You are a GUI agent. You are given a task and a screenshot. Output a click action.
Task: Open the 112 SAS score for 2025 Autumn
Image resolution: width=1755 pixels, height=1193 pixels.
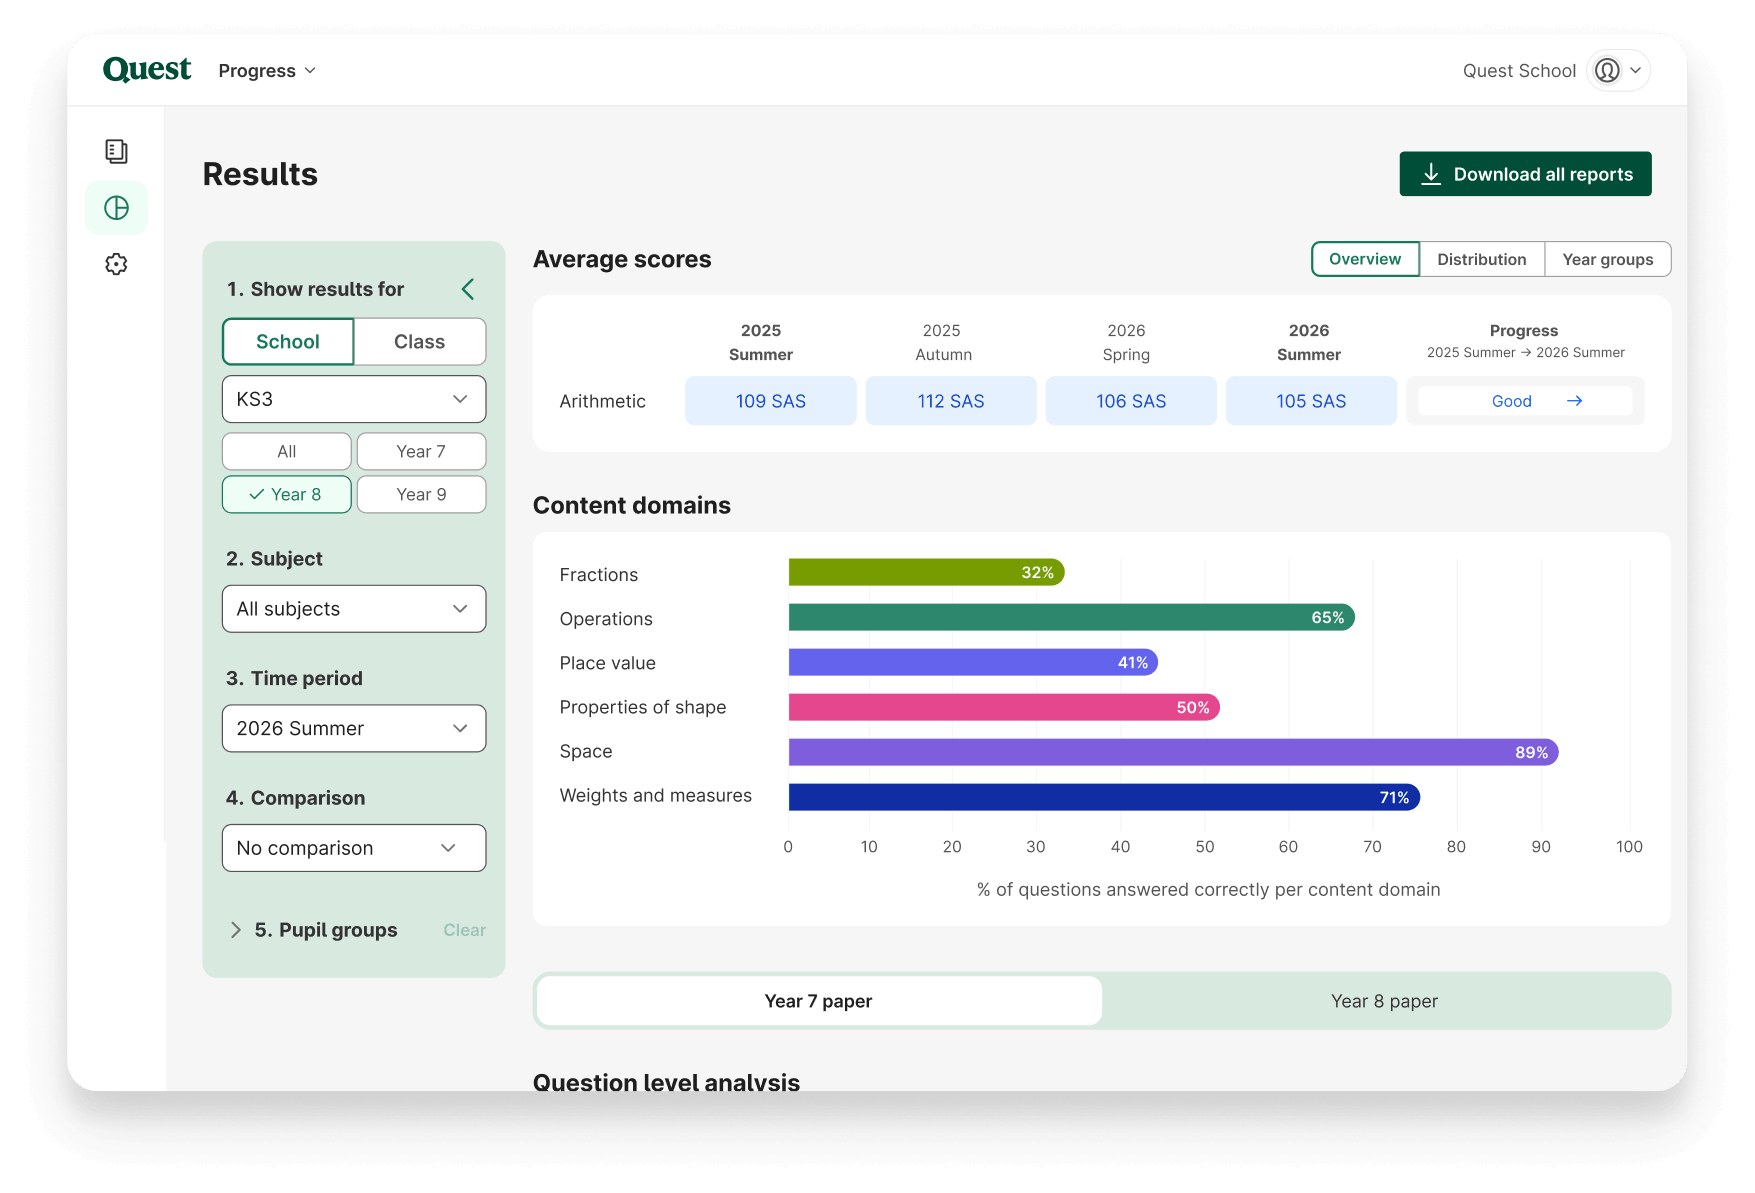[x=951, y=401]
